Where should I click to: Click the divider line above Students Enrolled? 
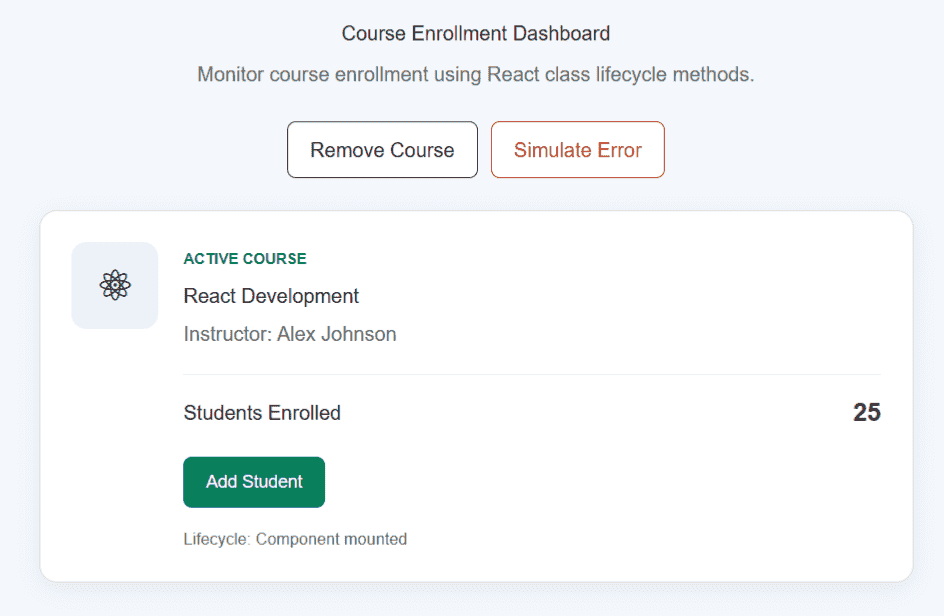coord(532,375)
